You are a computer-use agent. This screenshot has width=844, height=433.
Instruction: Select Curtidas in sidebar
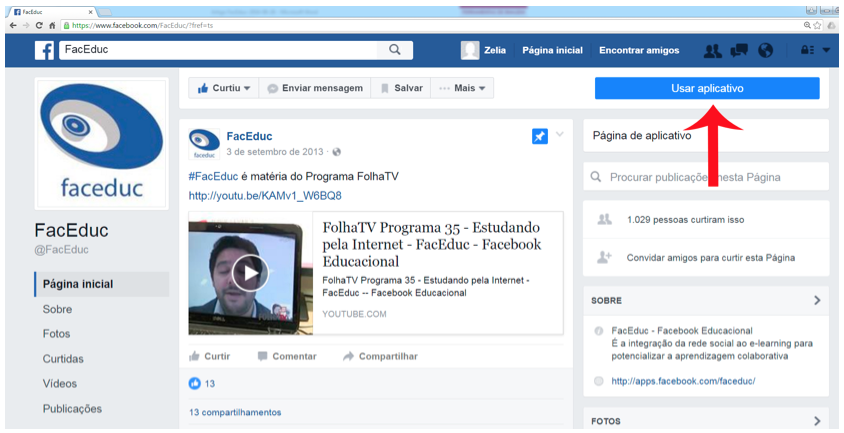(x=63, y=359)
